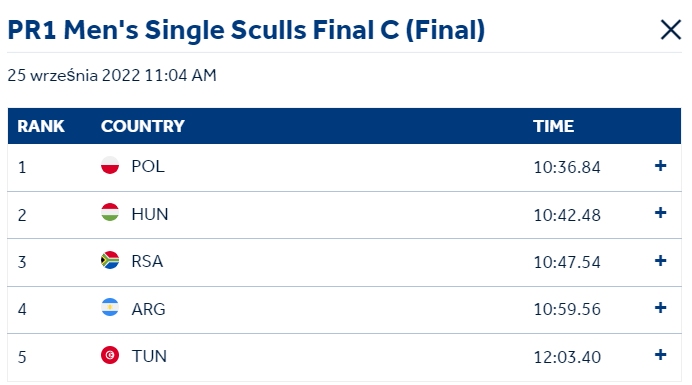Expand the POL result row details
This screenshot has height=385, width=692.
[x=660, y=166]
